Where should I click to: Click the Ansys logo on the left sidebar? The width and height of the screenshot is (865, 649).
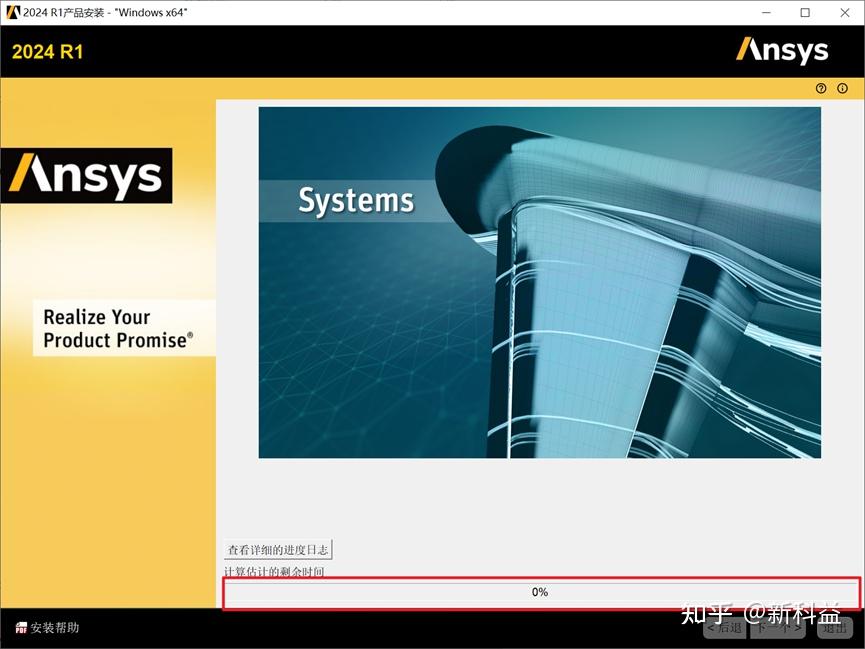pos(88,175)
